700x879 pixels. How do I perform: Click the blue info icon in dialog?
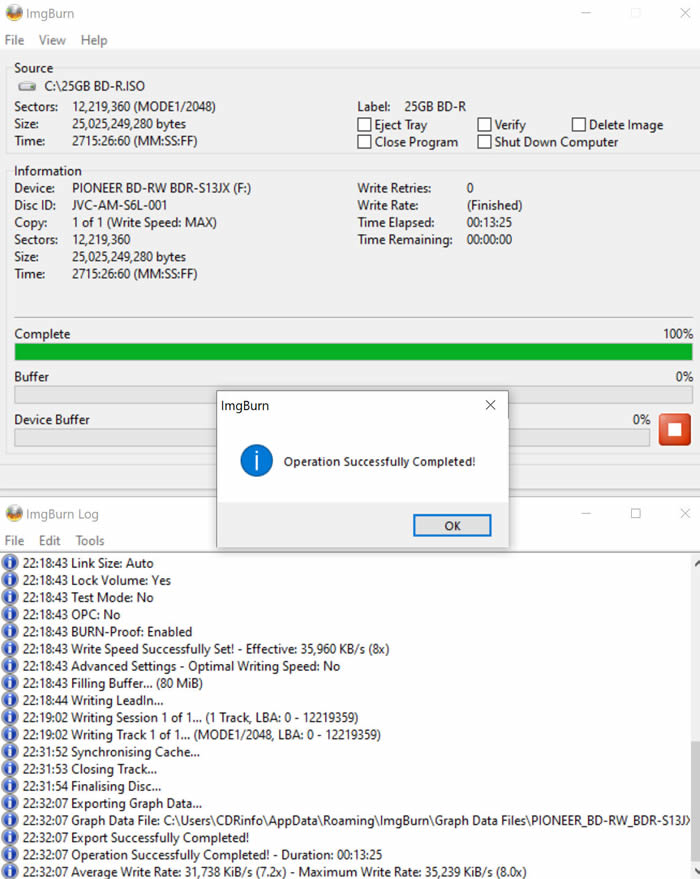click(x=258, y=461)
